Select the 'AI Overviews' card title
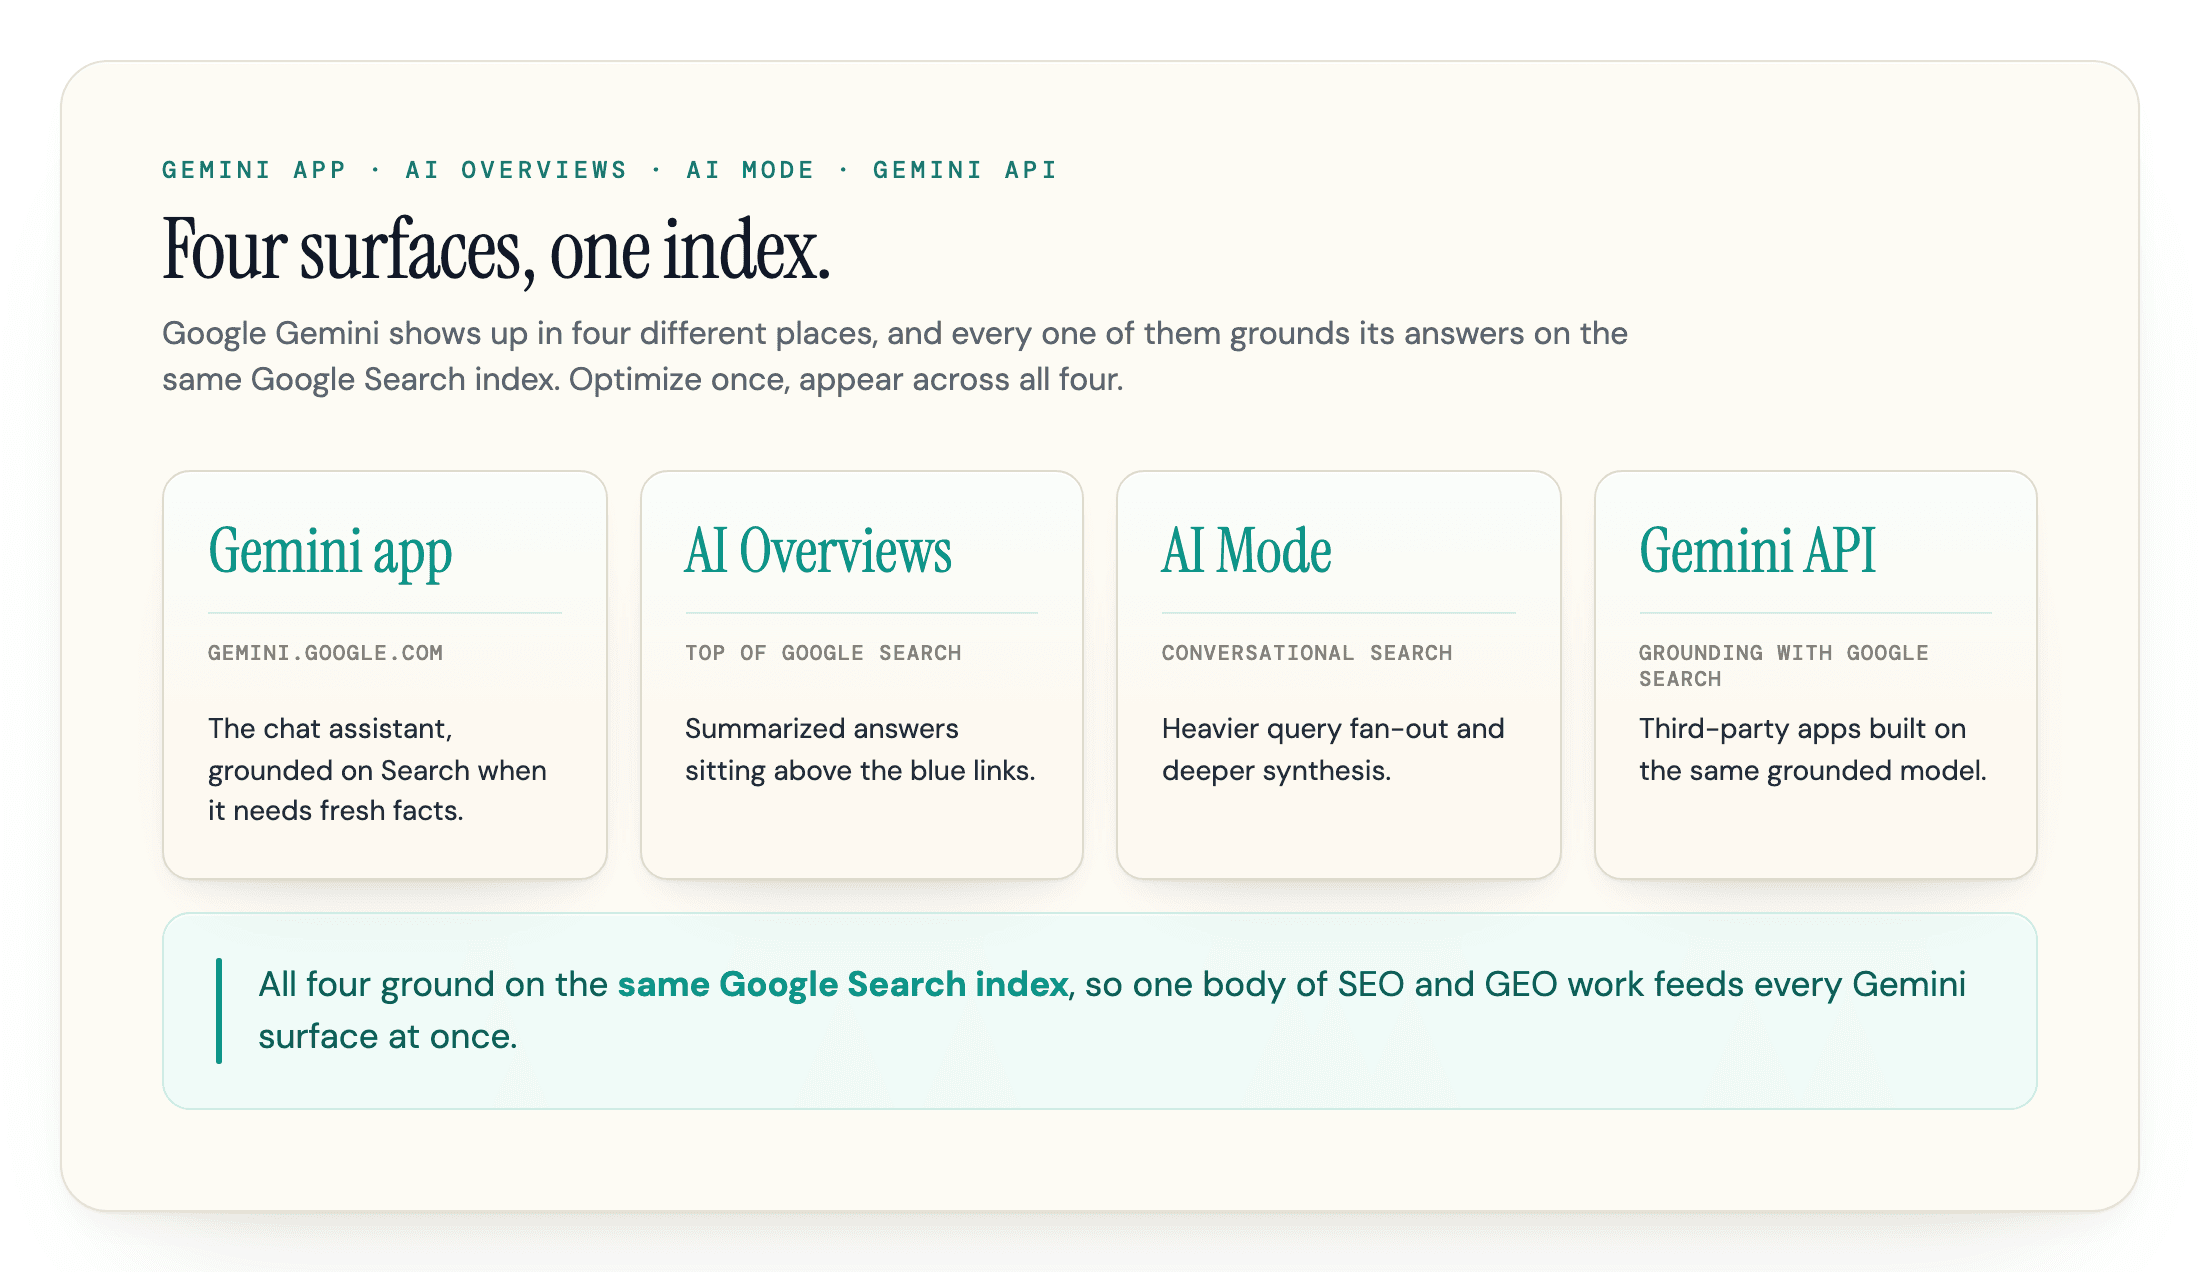This screenshot has height=1272, width=2200. pyautogui.click(x=818, y=551)
